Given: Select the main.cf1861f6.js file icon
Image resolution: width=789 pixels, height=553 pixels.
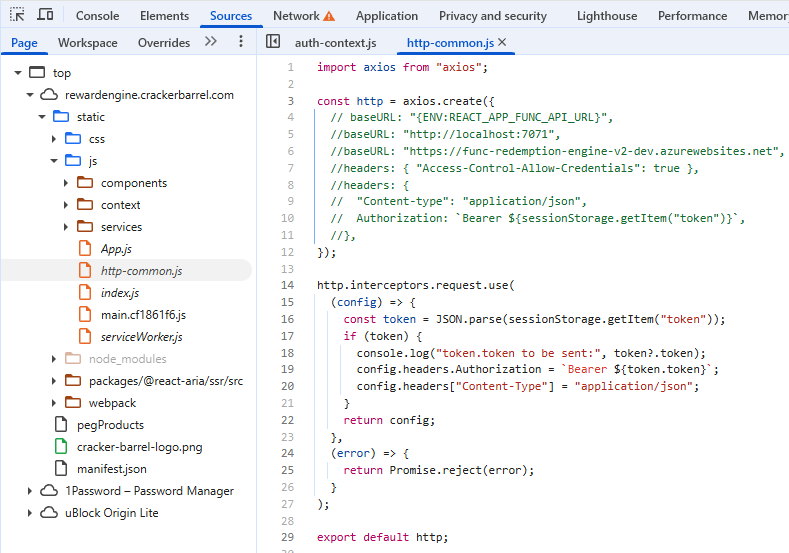Looking at the screenshot, I should [85, 315].
